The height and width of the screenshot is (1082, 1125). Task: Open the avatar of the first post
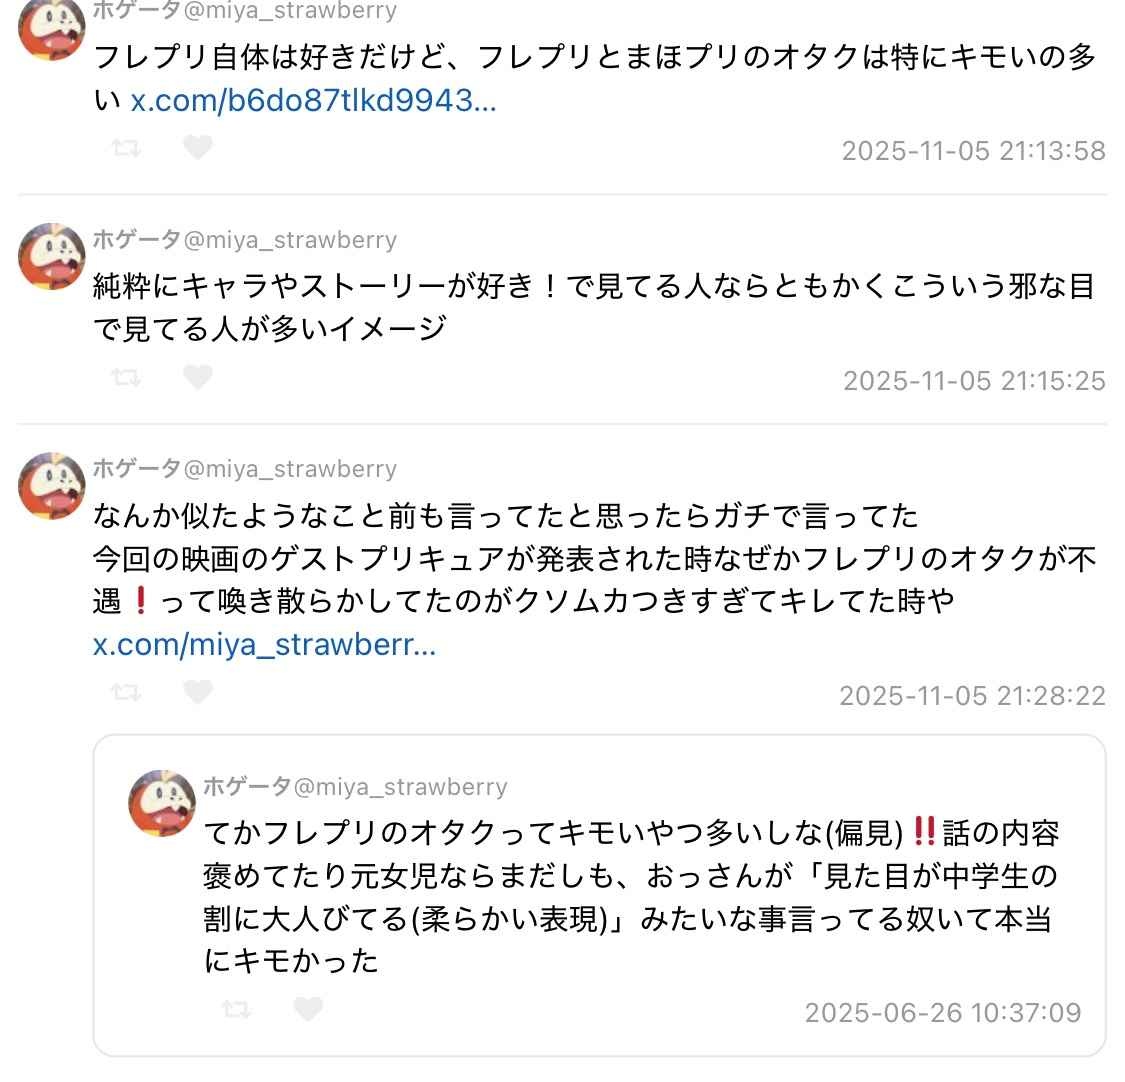pyautogui.click(x=52, y=27)
